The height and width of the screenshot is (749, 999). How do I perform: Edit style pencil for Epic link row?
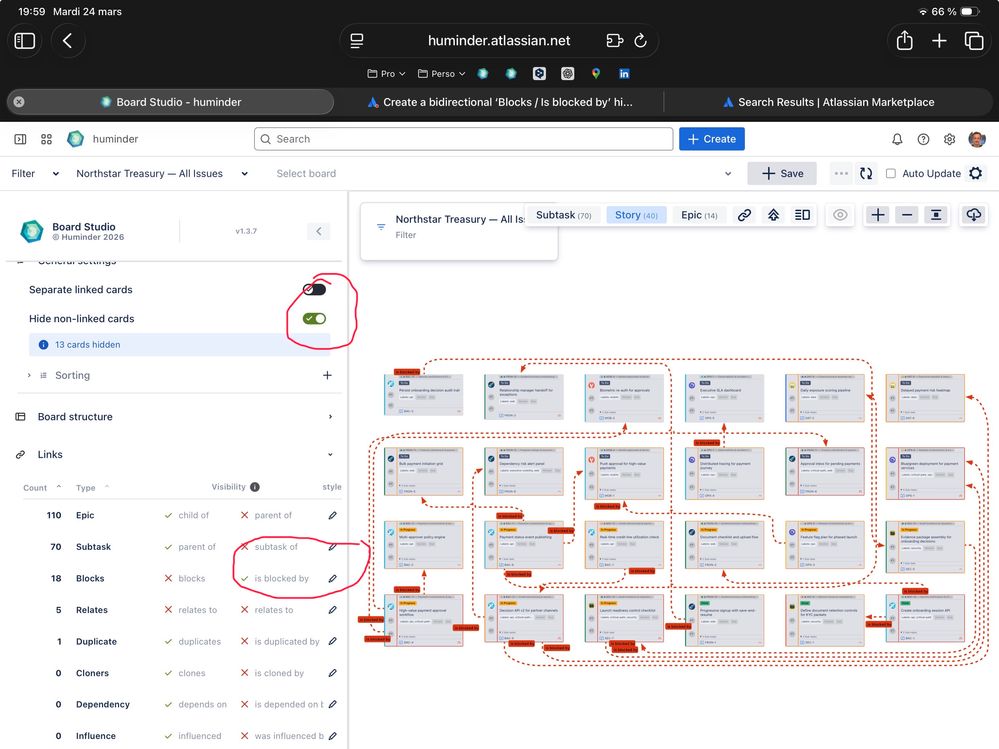point(333,515)
